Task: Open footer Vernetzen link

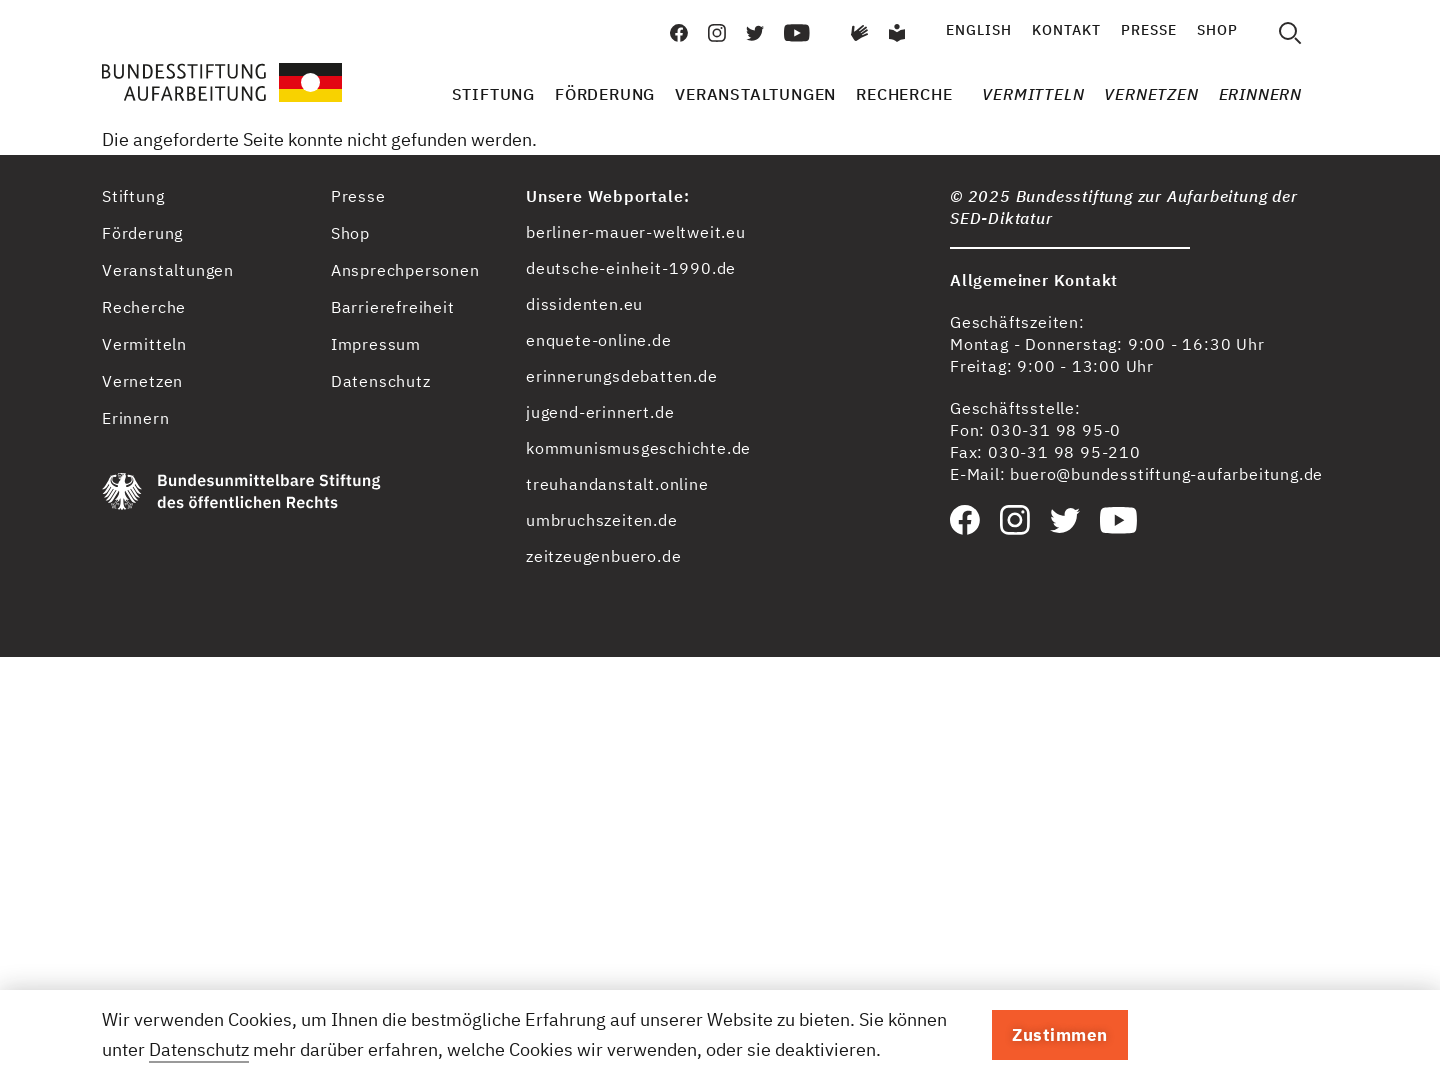Action: pyautogui.click(x=142, y=381)
